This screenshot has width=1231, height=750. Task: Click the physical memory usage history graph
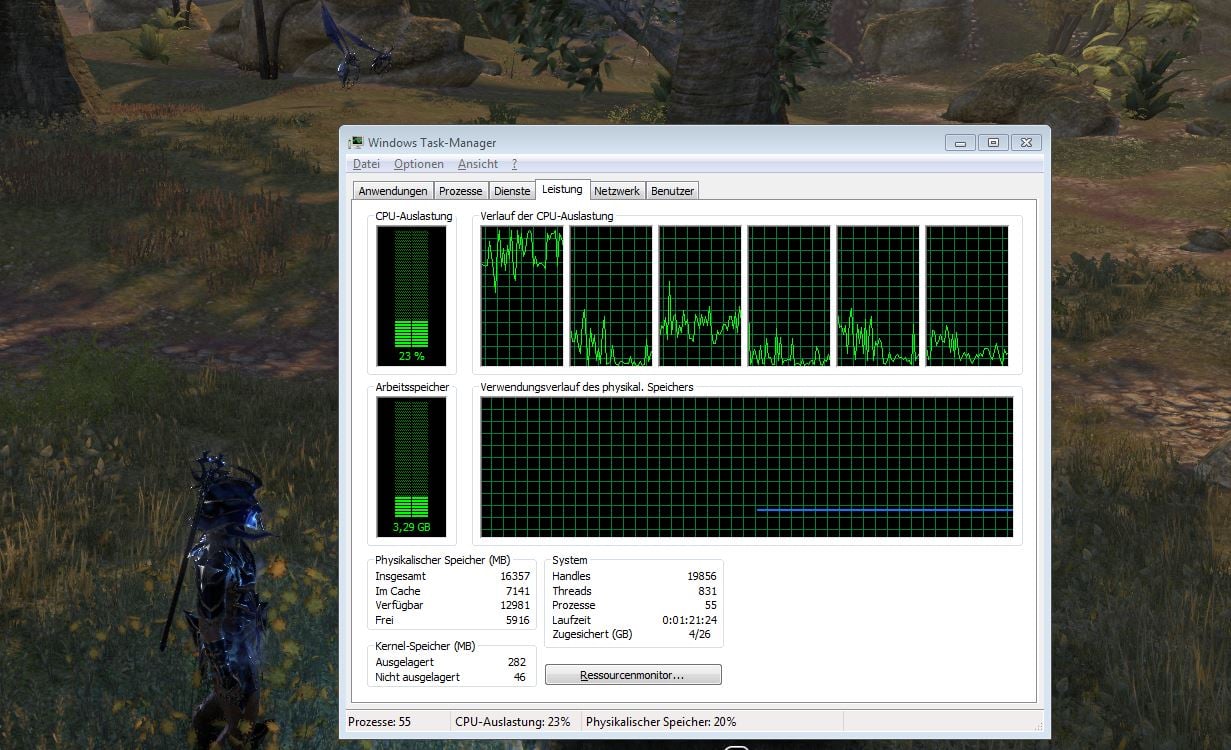tap(747, 467)
